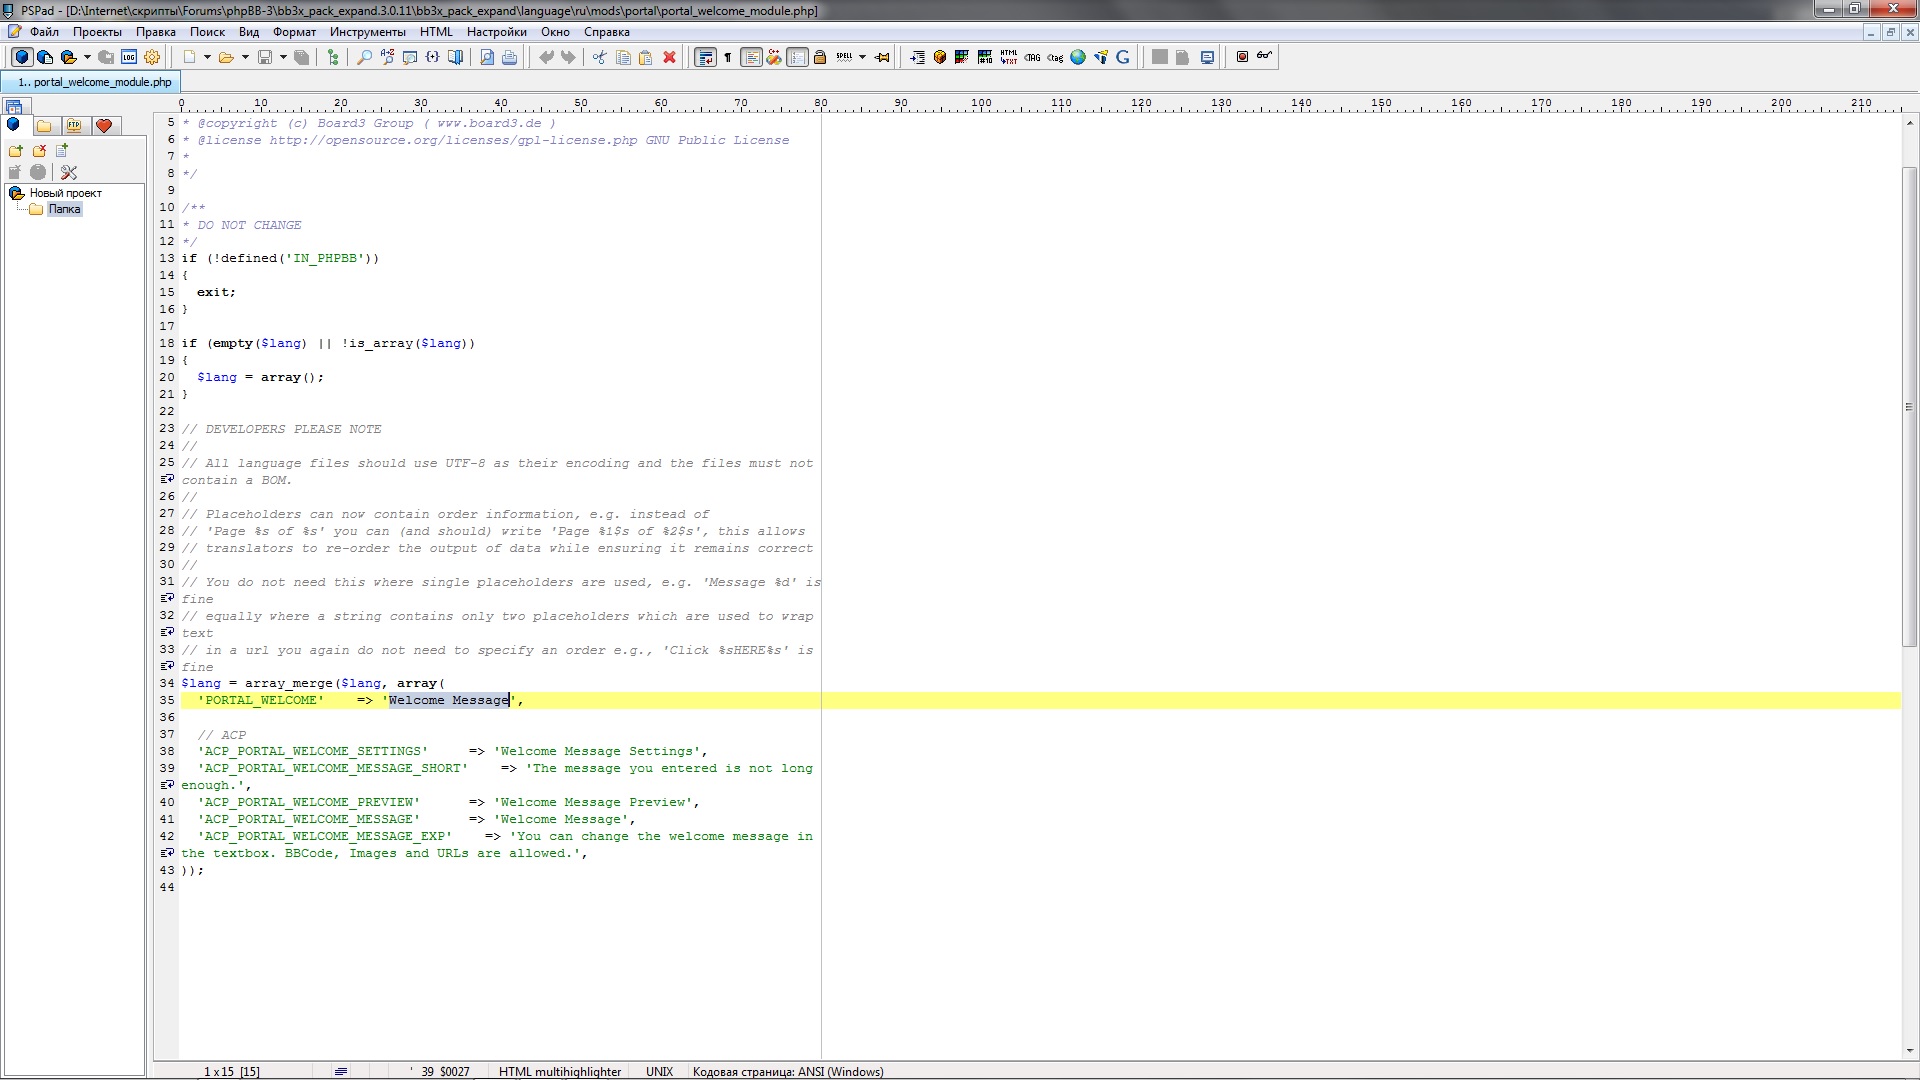Select the Новый проект tree node
This screenshot has height=1080, width=1920.
coord(65,193)
